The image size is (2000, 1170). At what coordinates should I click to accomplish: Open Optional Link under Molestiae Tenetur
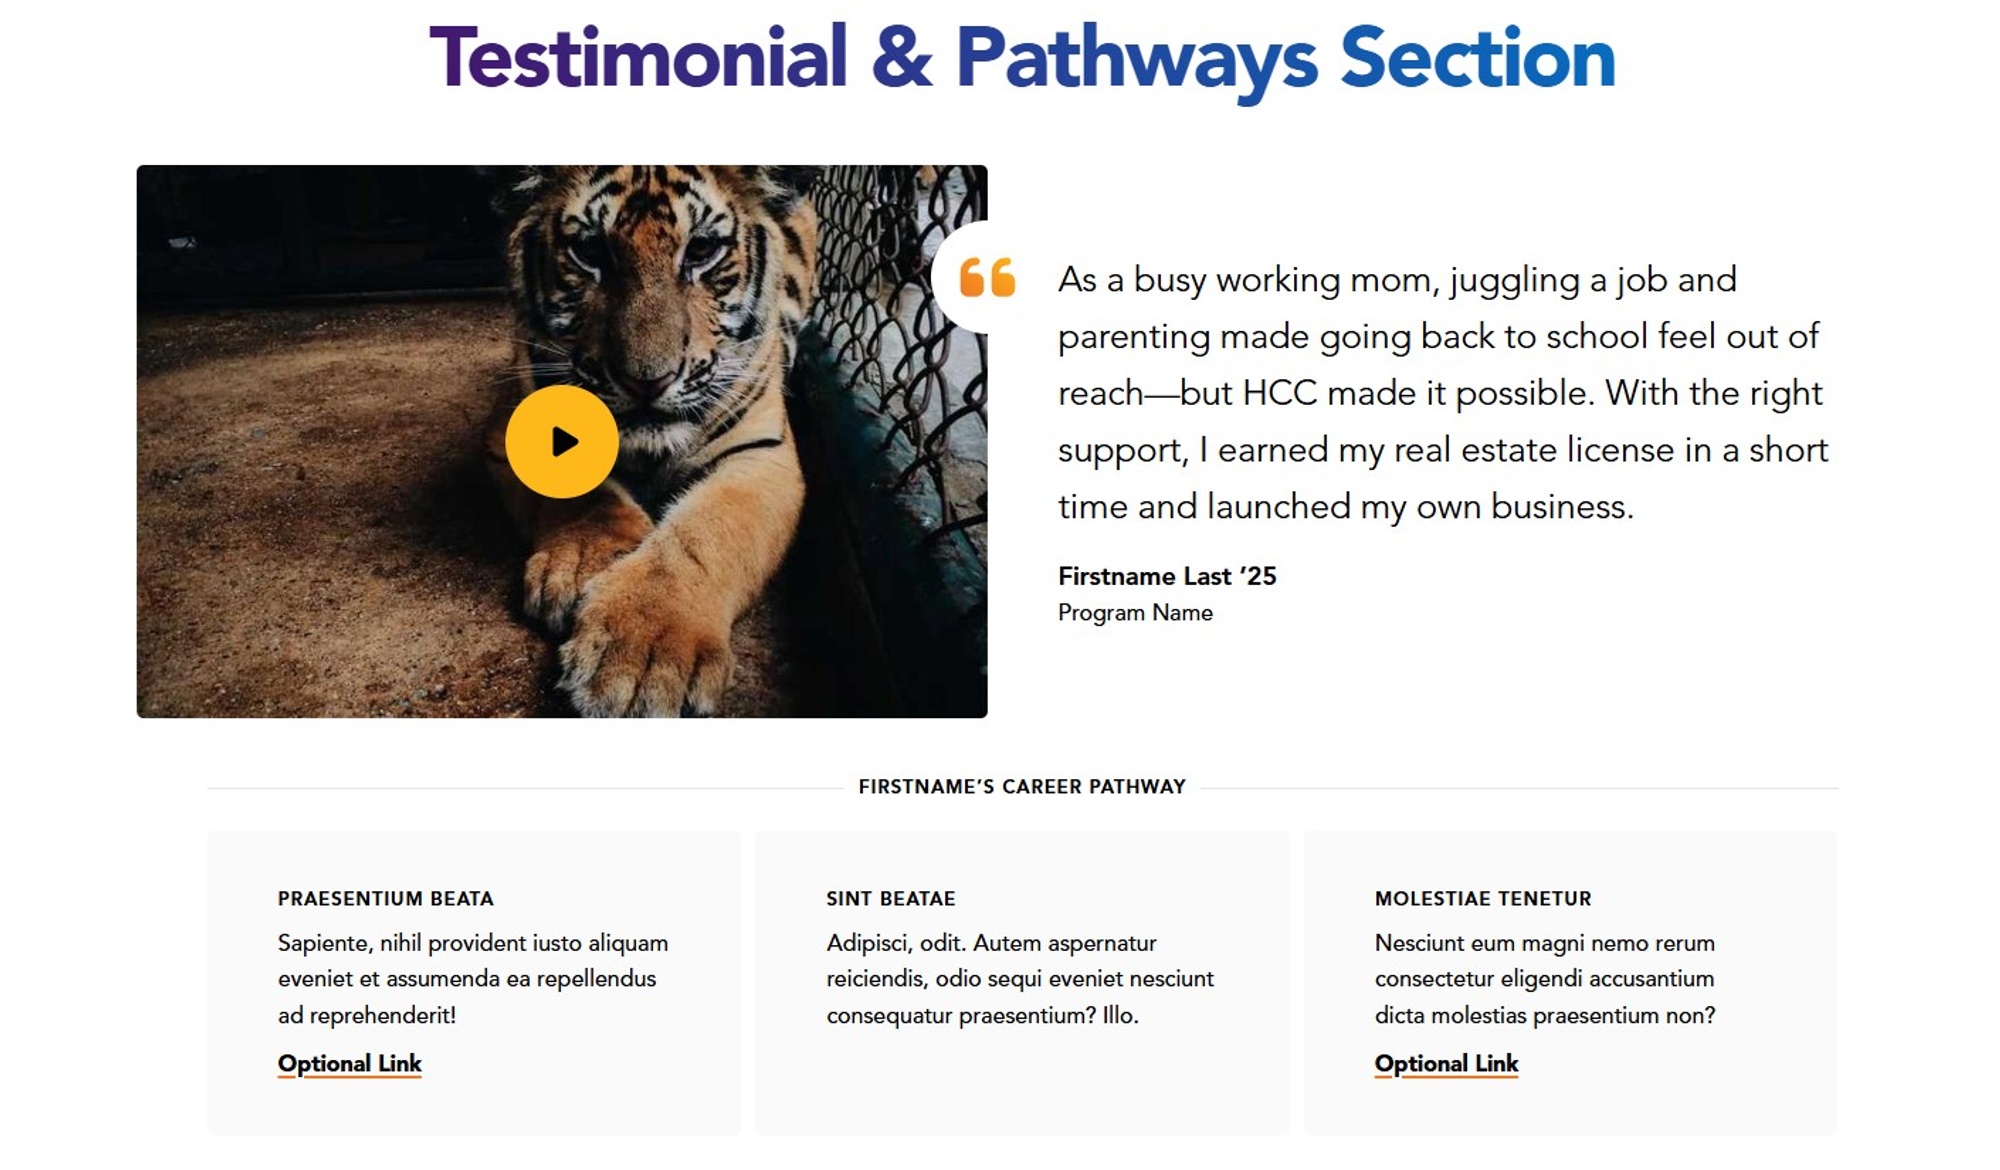(1445, 1063)
